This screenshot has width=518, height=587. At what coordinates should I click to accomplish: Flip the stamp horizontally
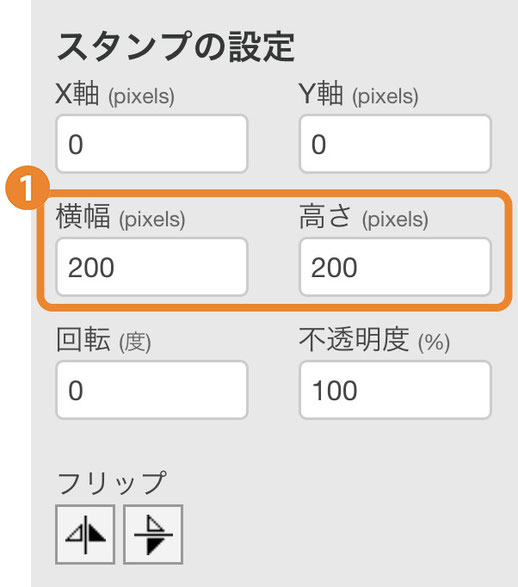click(85, 534)
